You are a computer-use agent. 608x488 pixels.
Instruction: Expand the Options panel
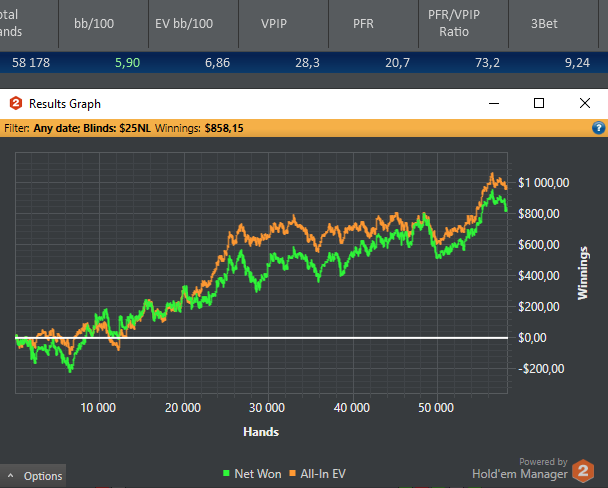[x=34, y=476]
